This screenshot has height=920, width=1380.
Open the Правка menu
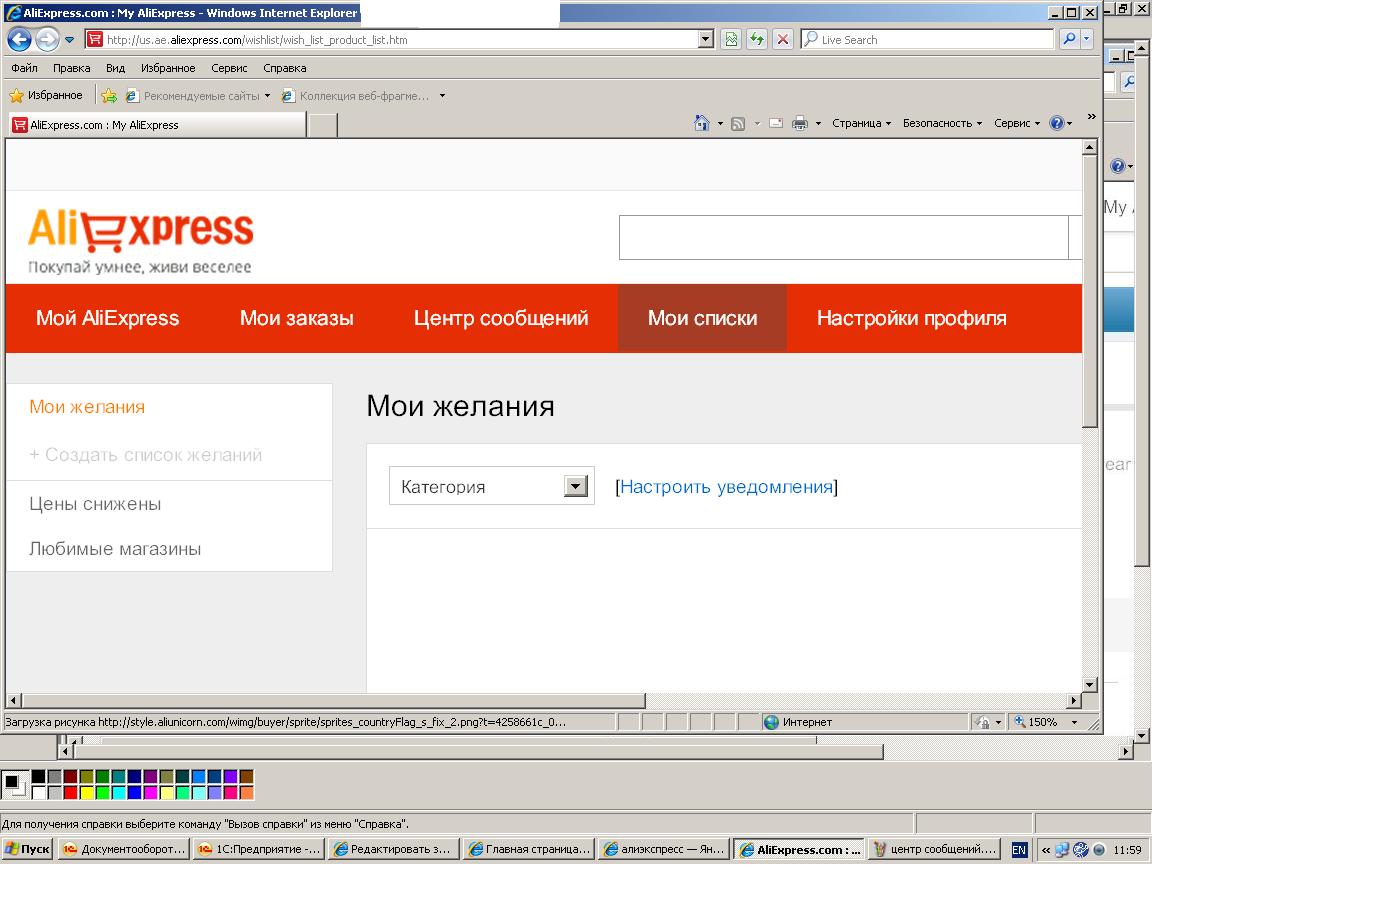[72, 68]
